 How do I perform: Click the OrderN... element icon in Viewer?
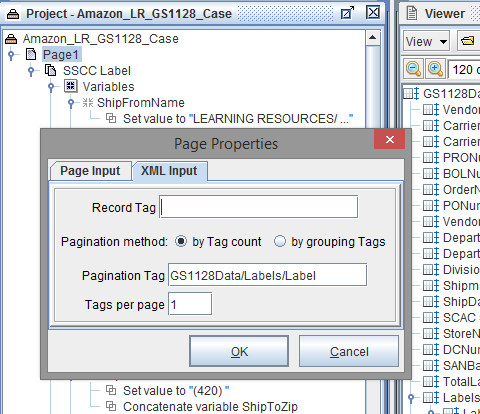pyautogui.click(x=431, y=189)
